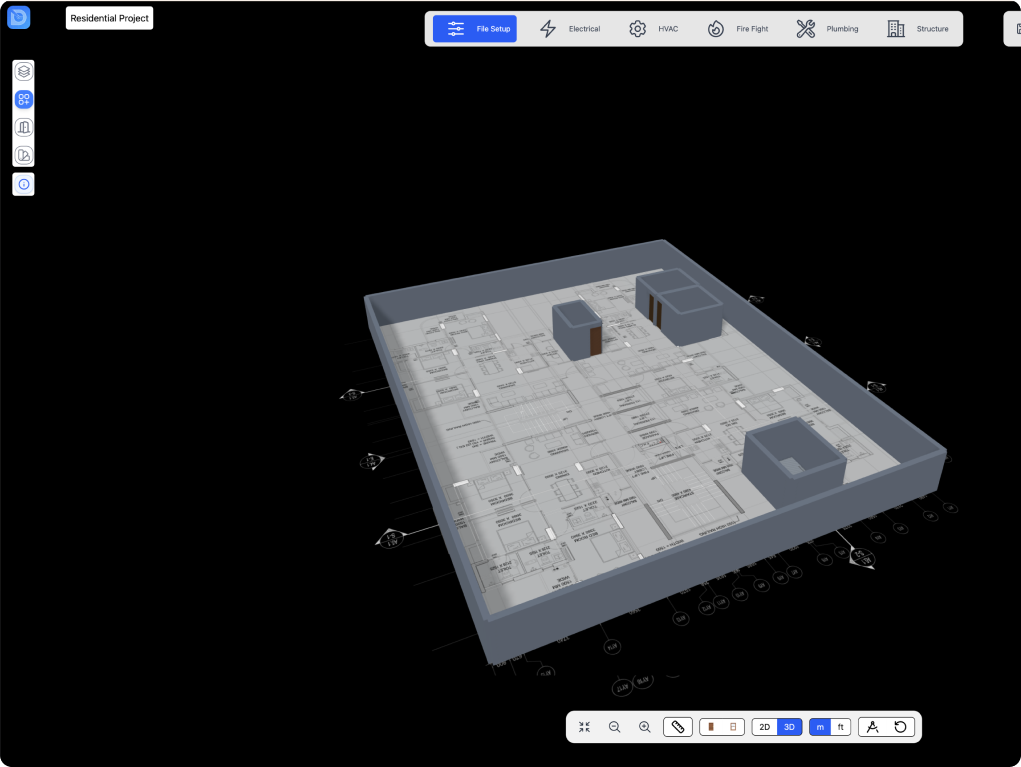This screenshot has width=1021, height=767.
Task: Open the shapes/materials sidebar icon
Action: [24, 156]
